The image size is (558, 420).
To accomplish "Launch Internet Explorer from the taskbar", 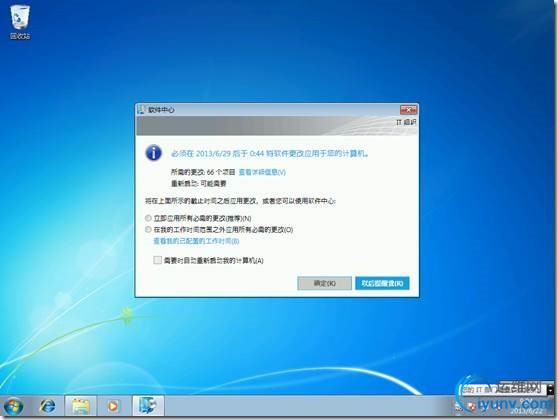I will coord(47,406).
